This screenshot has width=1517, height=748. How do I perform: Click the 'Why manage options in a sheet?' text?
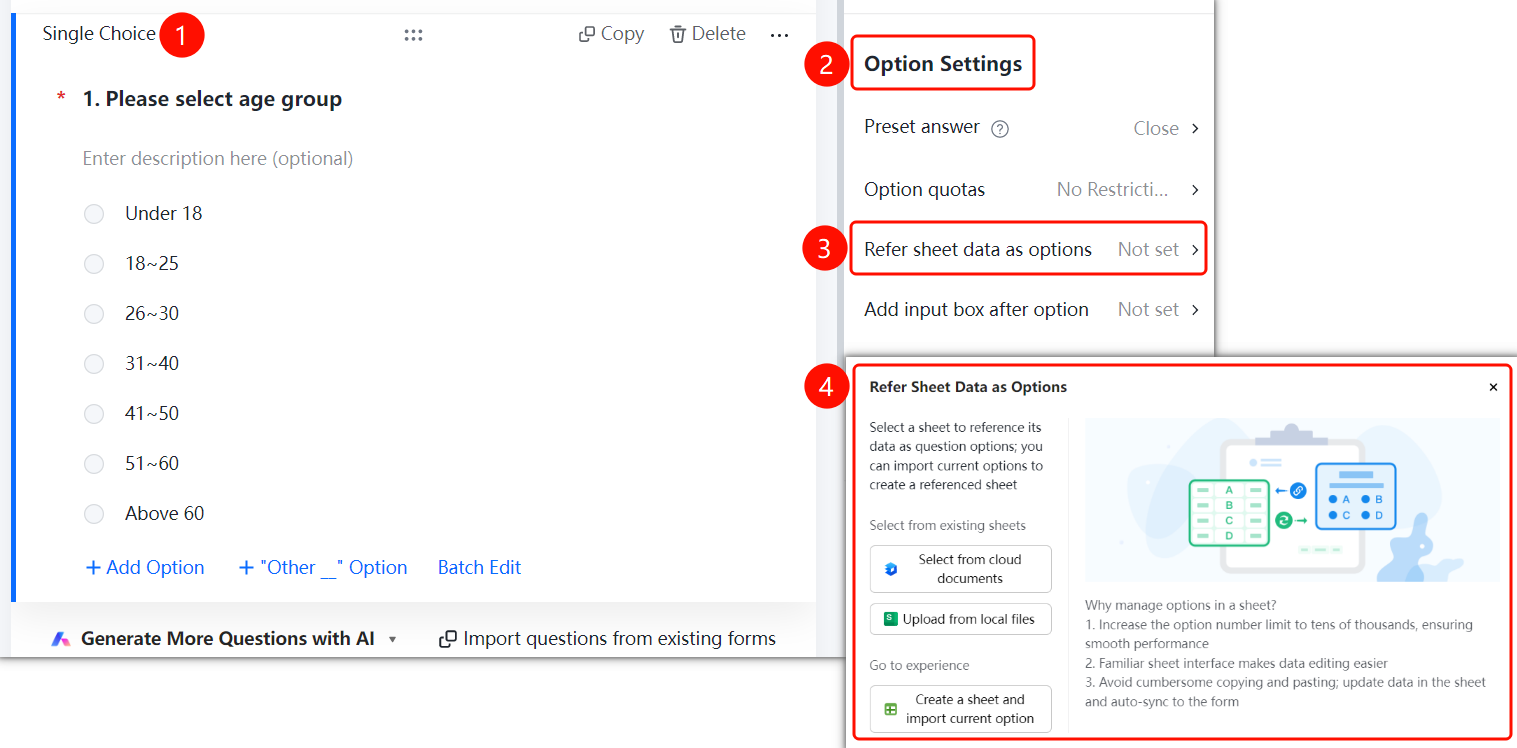[1181, 605]
